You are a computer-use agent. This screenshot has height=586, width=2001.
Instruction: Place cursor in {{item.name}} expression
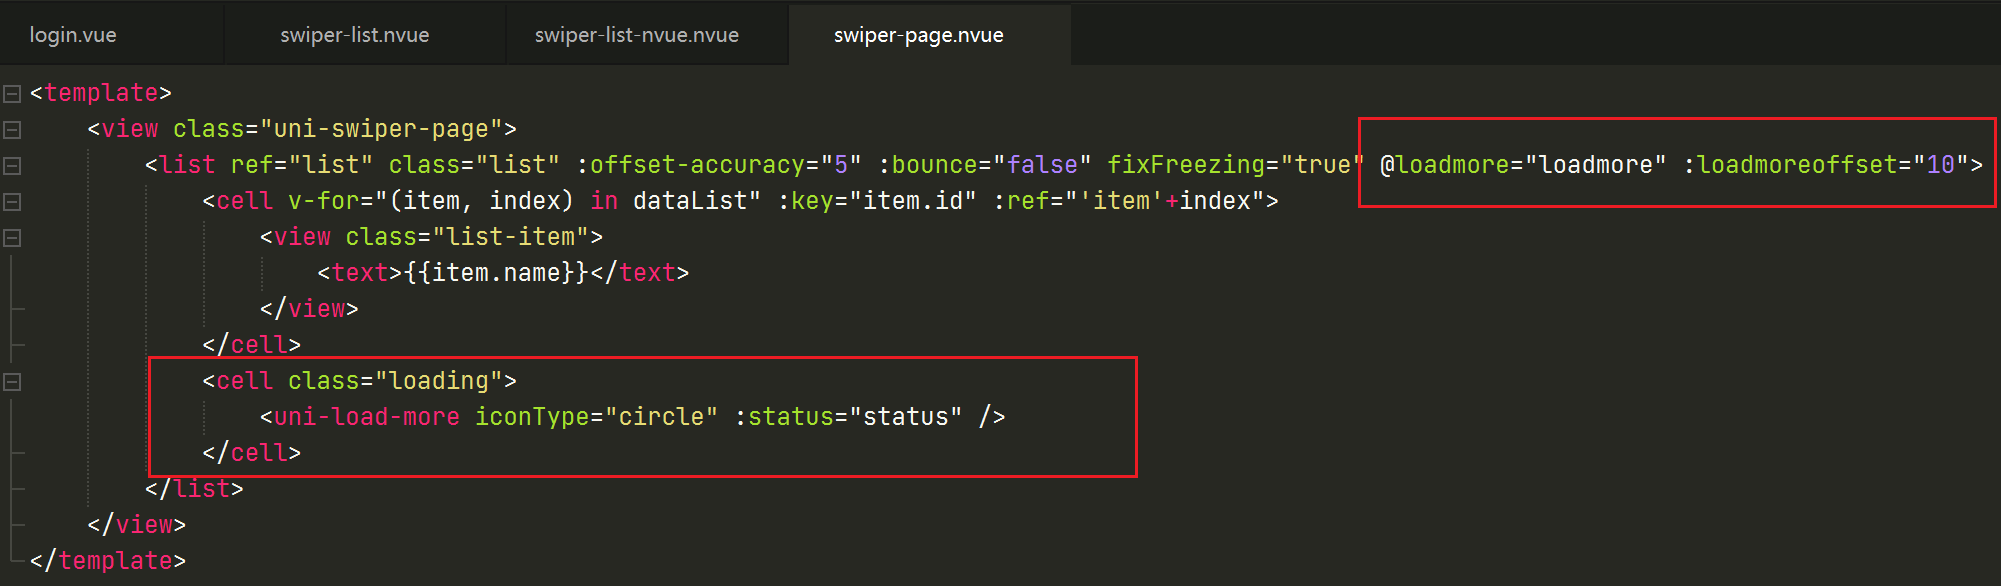click(496, 273)
